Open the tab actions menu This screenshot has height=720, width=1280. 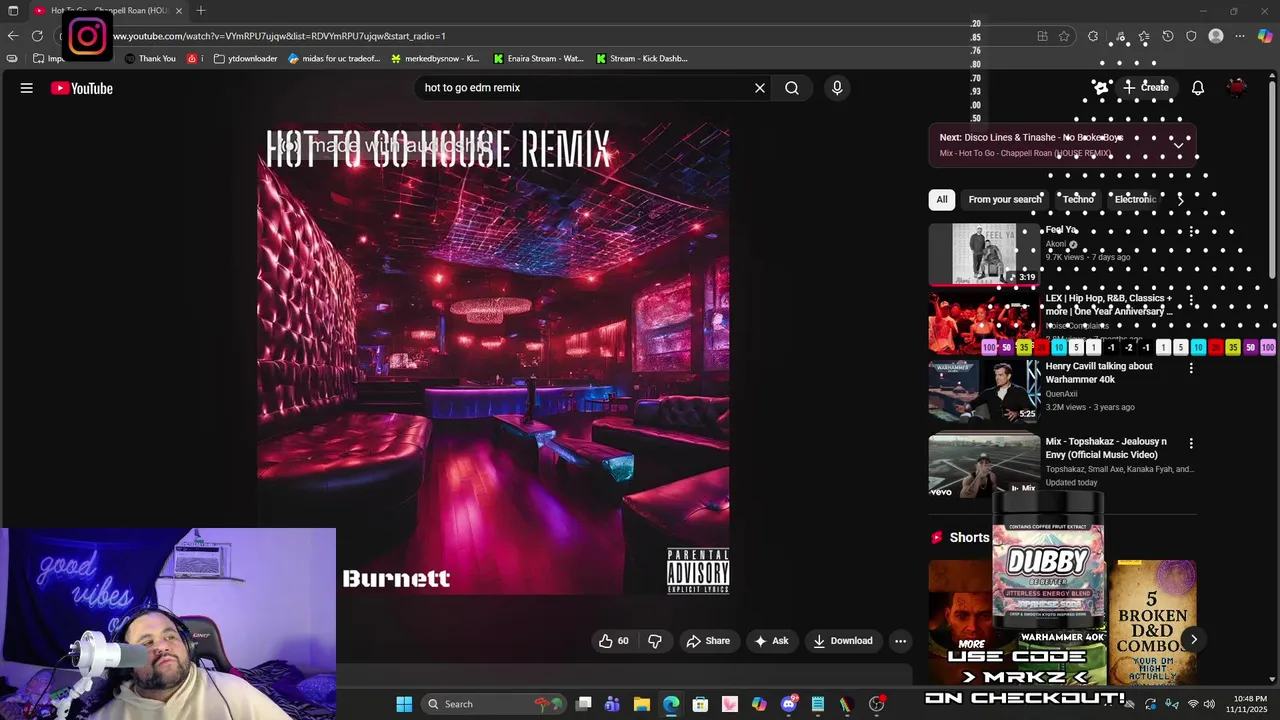(x=13, y=10)
